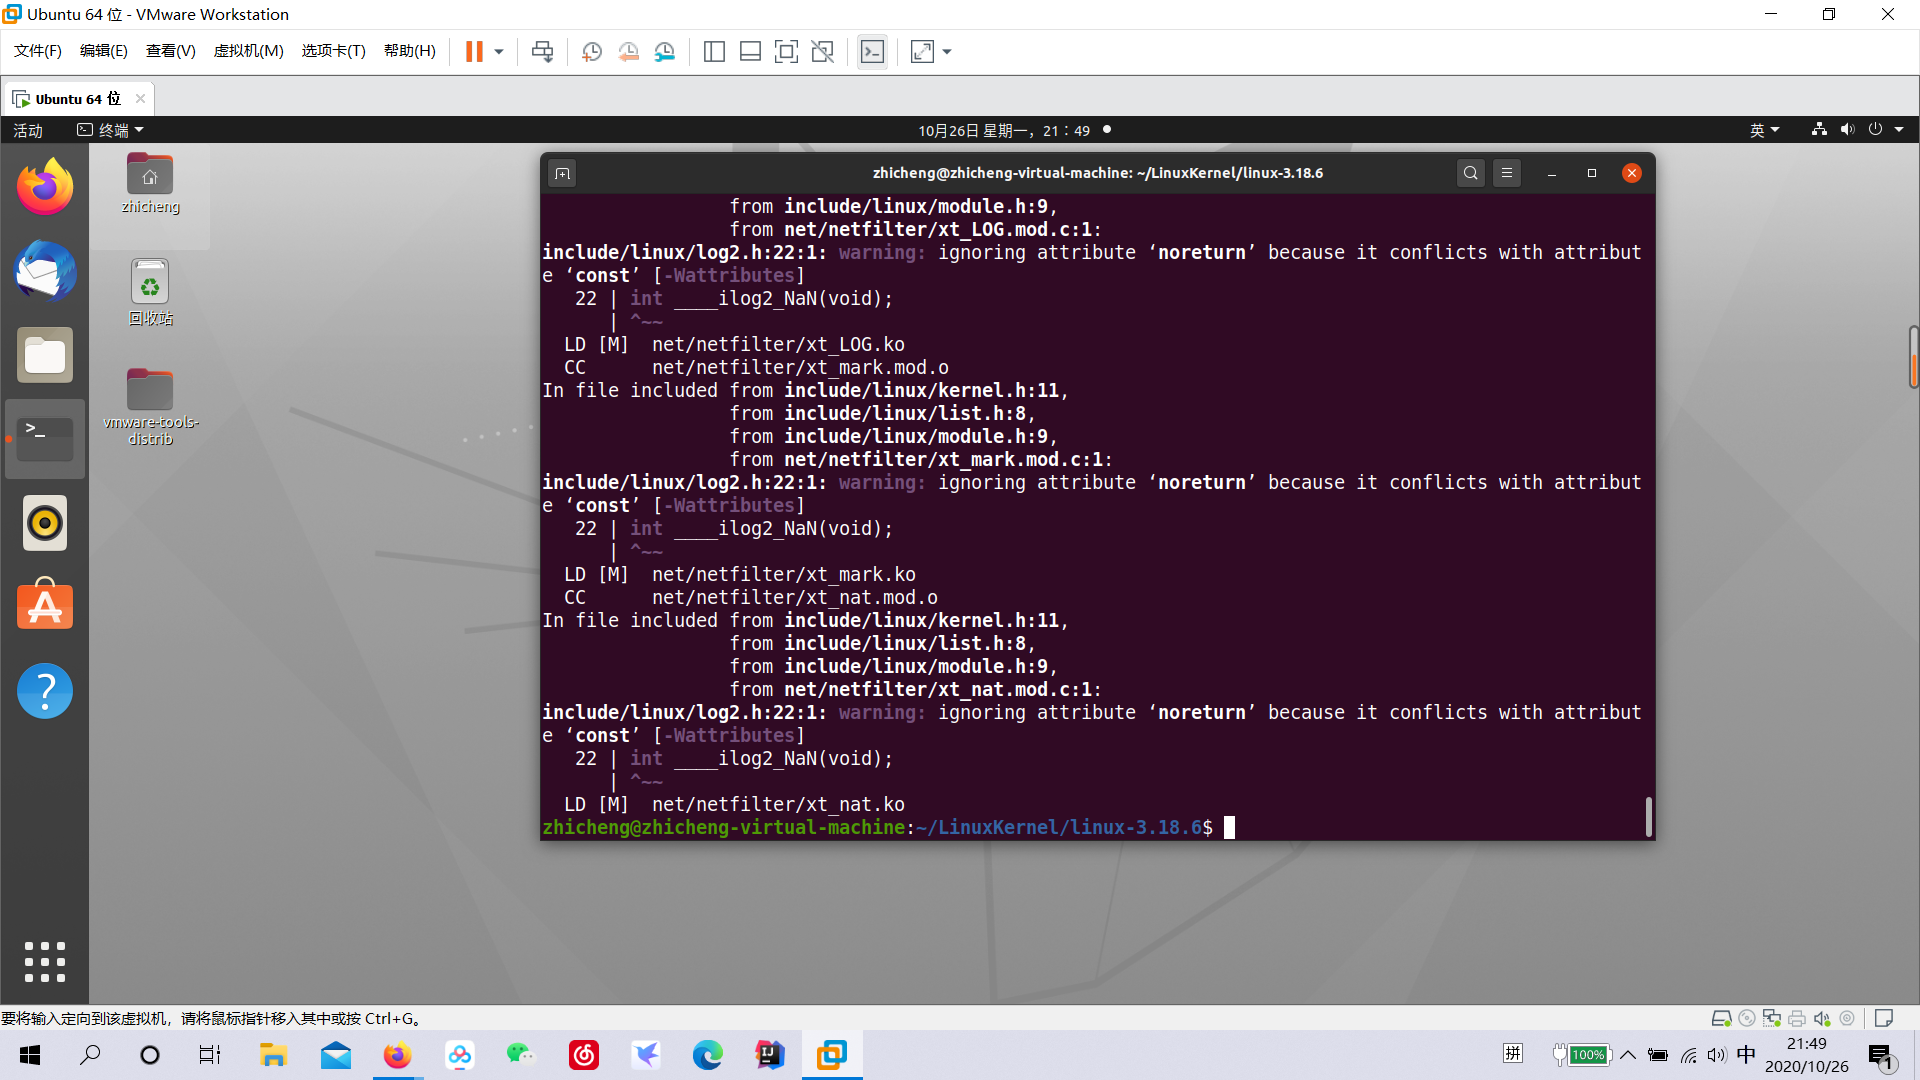Screen dimensions: 1920x1080
Task: Open Rhythmbox music player from the dock
Action: click(45, 523)
